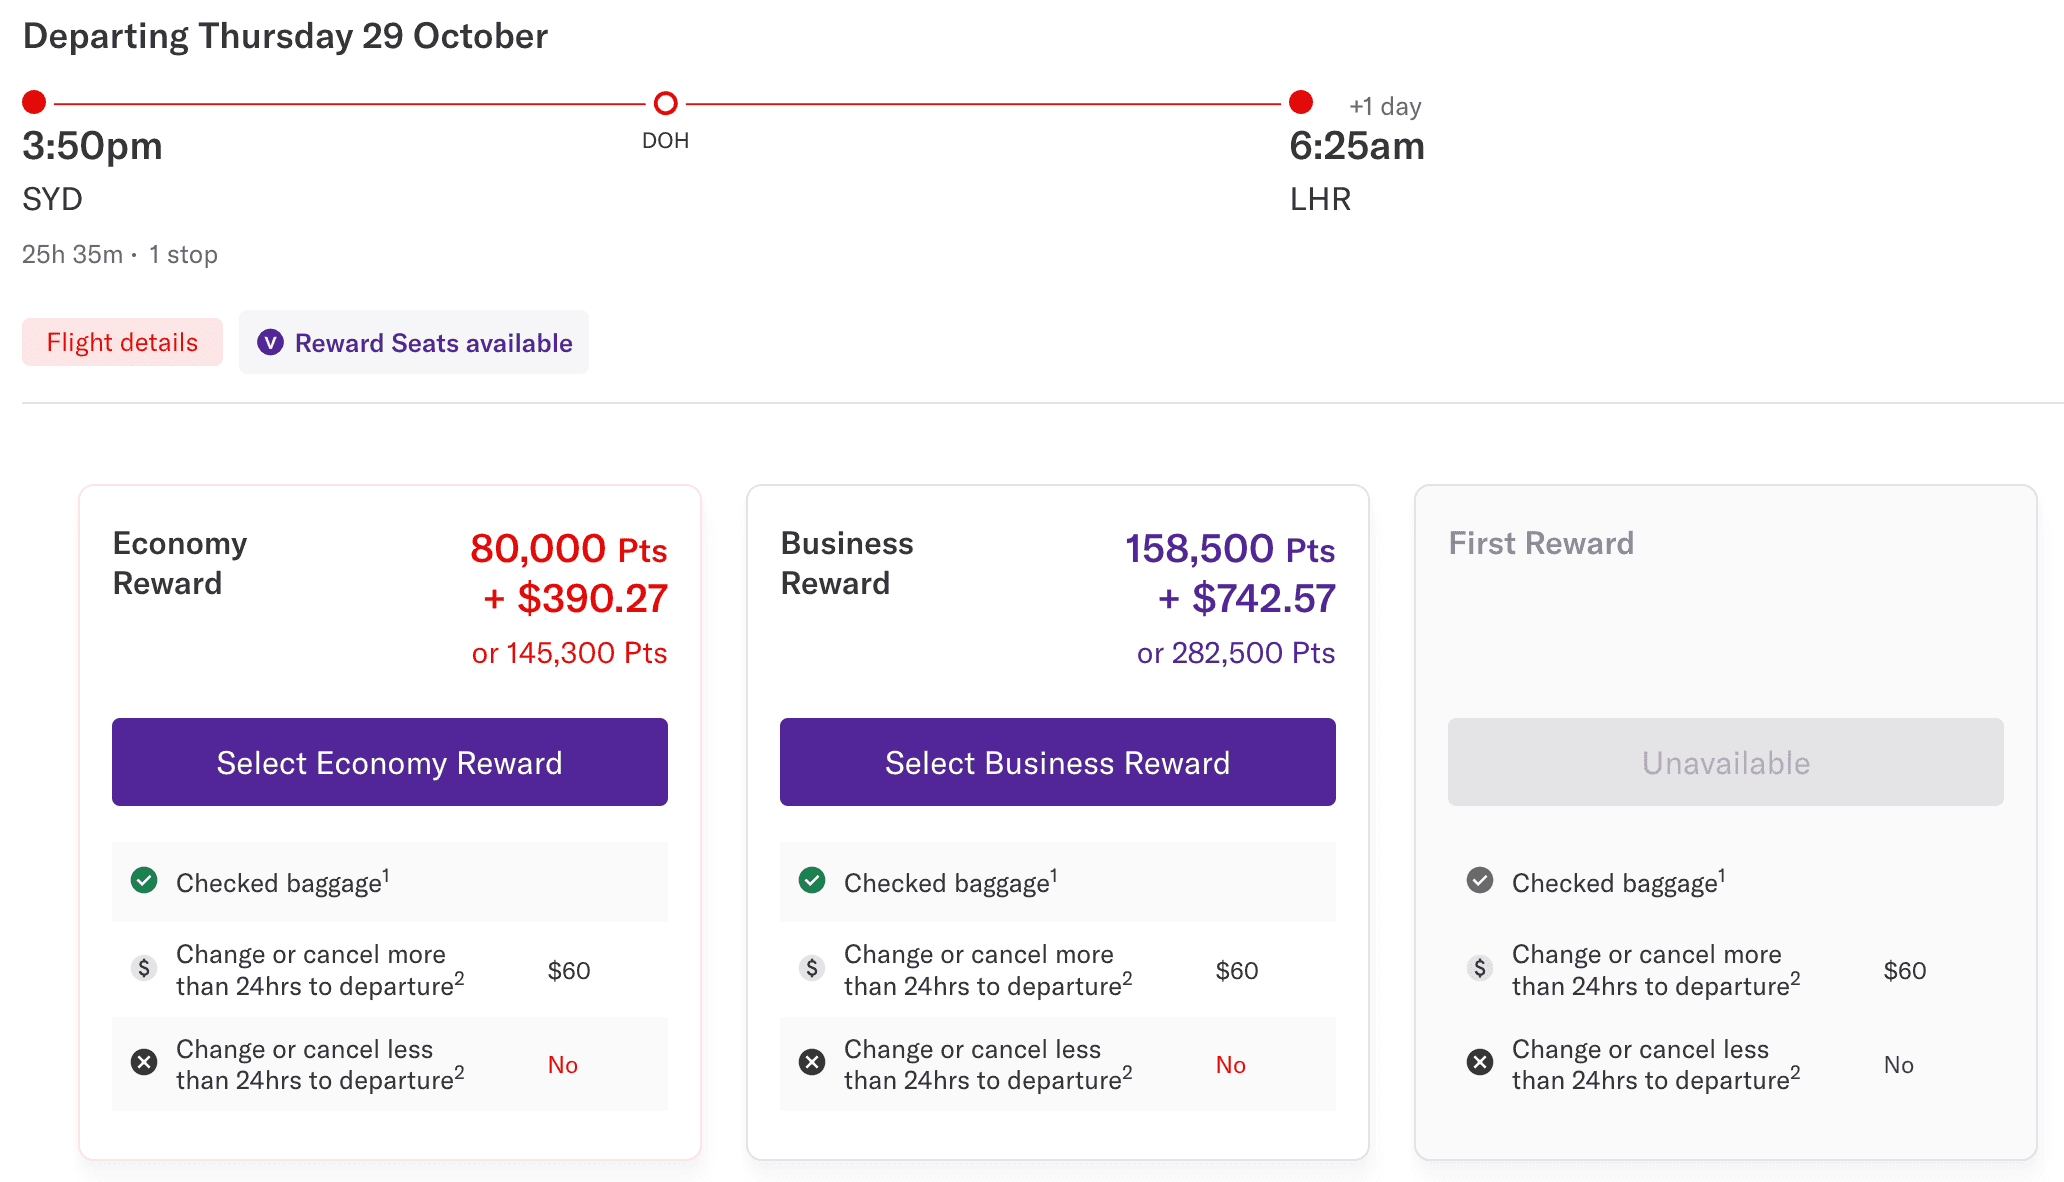Viewport: 2064px width, 1182px height.
Task: Click the green checked baggage icon under Economy Reward
Action: pyautogui.click(x=144, y=881)
